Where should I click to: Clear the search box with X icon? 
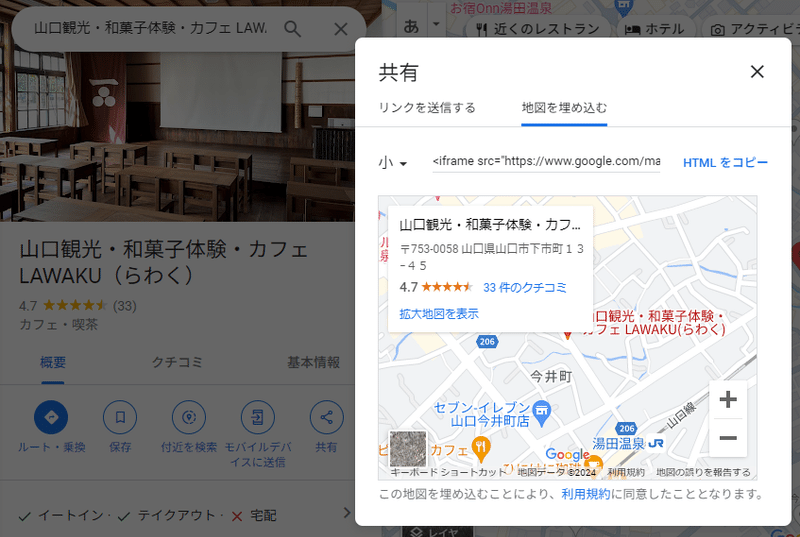[341, 29]
